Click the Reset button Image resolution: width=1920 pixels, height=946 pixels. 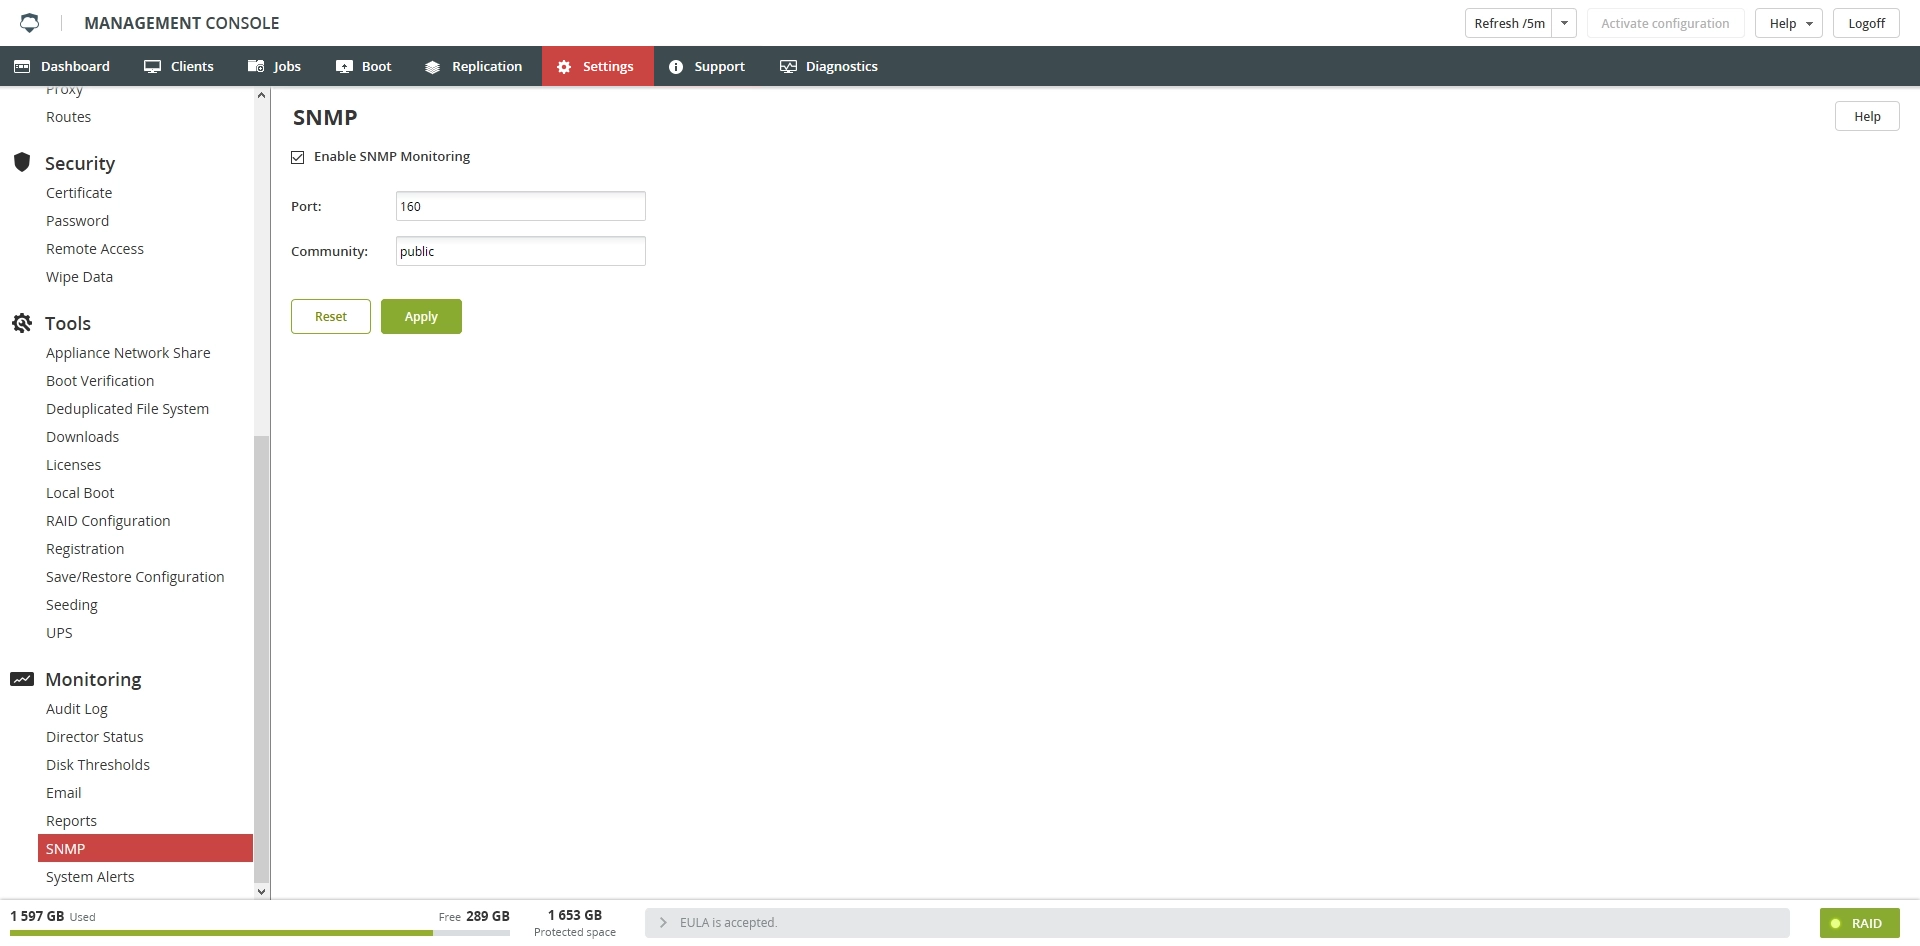331,317
